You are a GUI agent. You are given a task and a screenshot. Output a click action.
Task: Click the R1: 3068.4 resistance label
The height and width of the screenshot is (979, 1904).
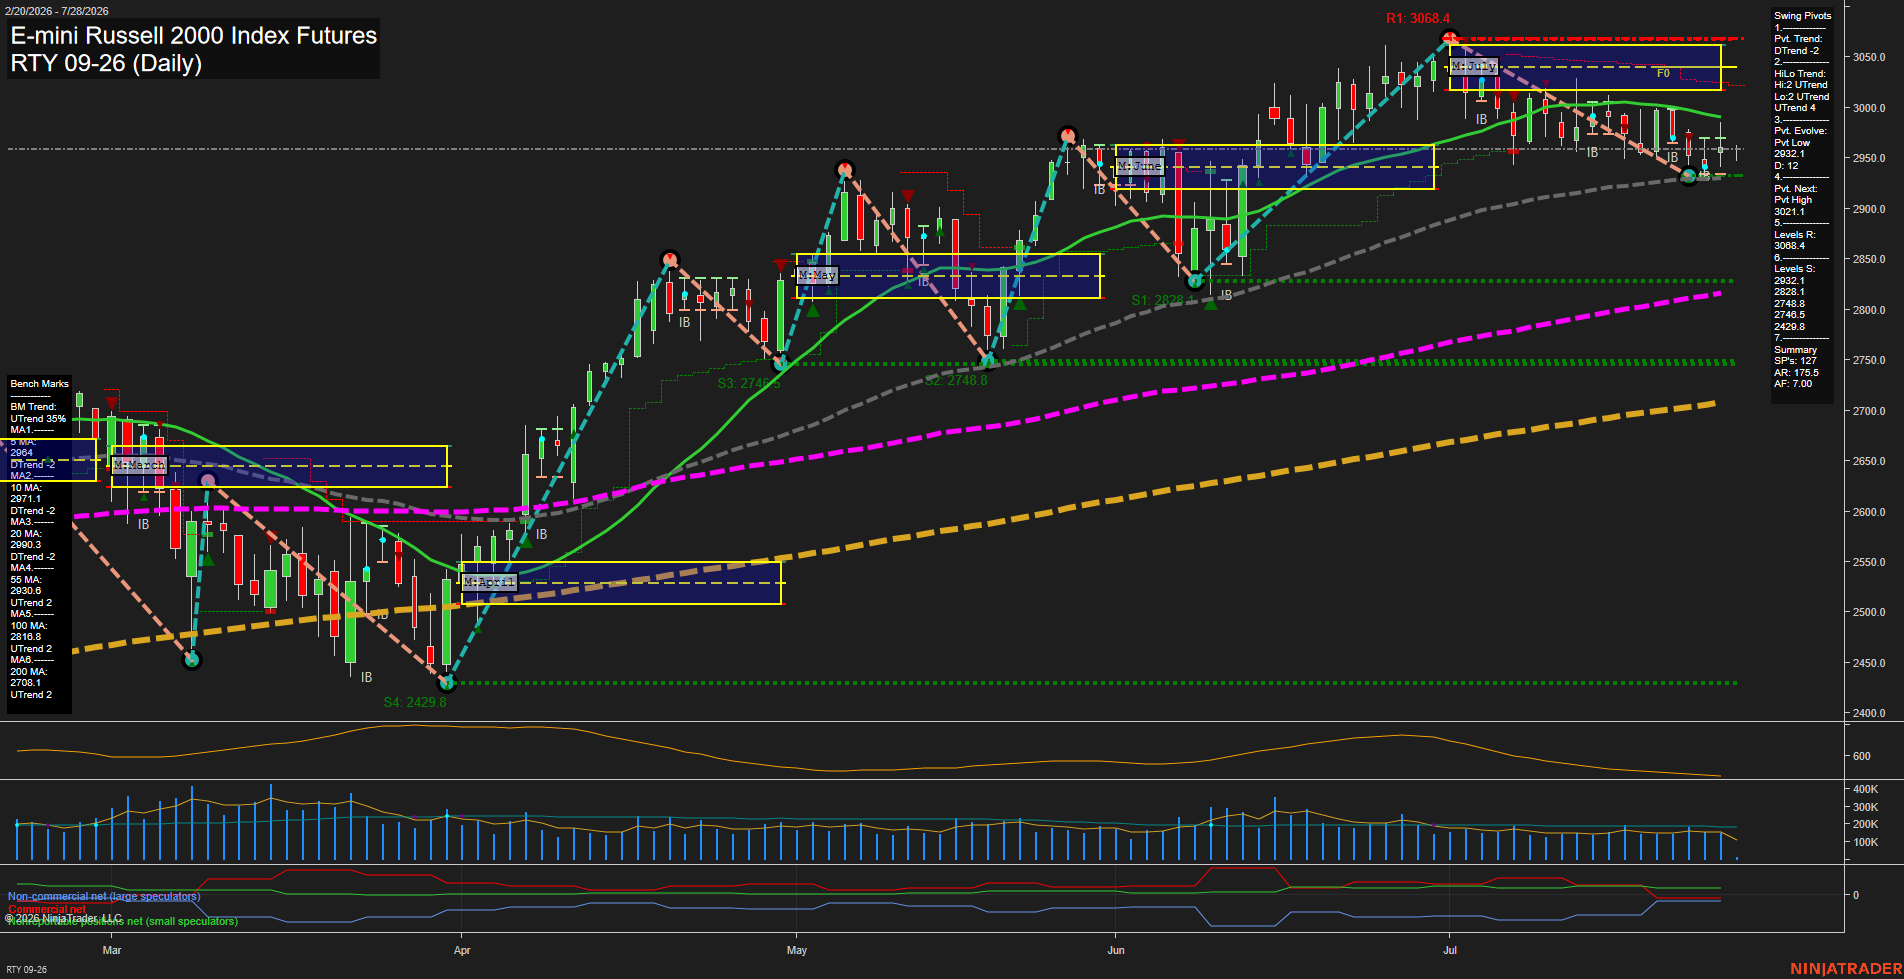(x=1417, y=18)
